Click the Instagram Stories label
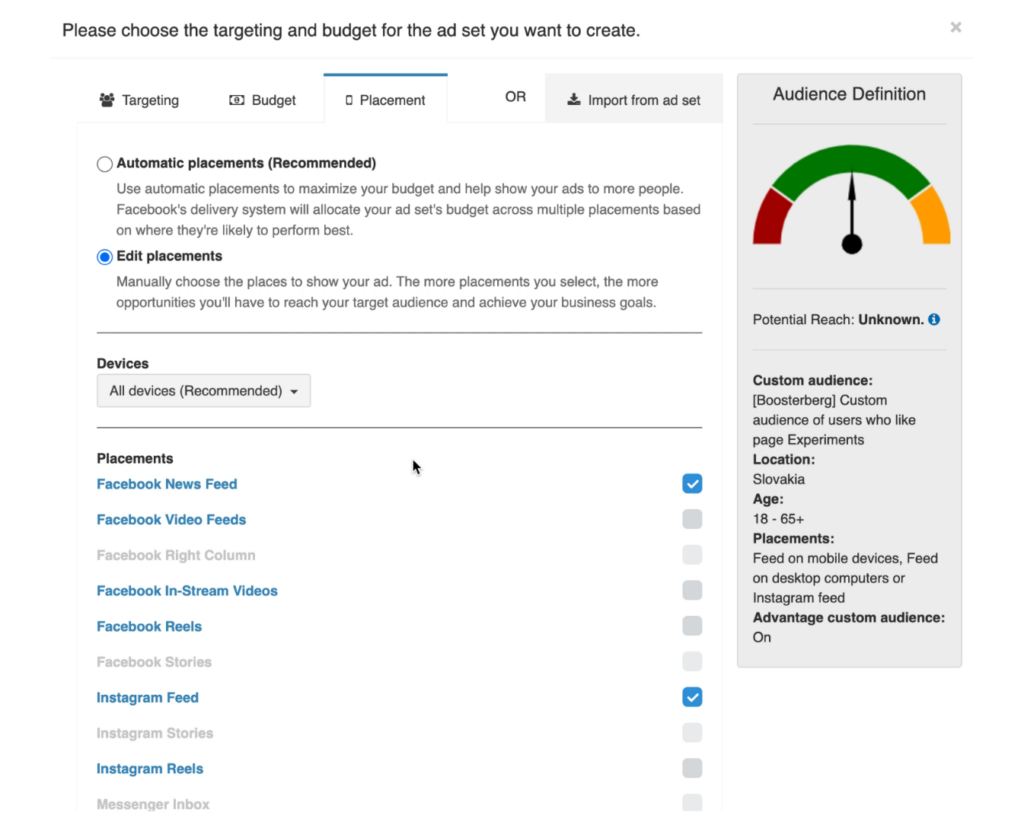Screen dimensions: 1024x822 (x=155, y=733)
